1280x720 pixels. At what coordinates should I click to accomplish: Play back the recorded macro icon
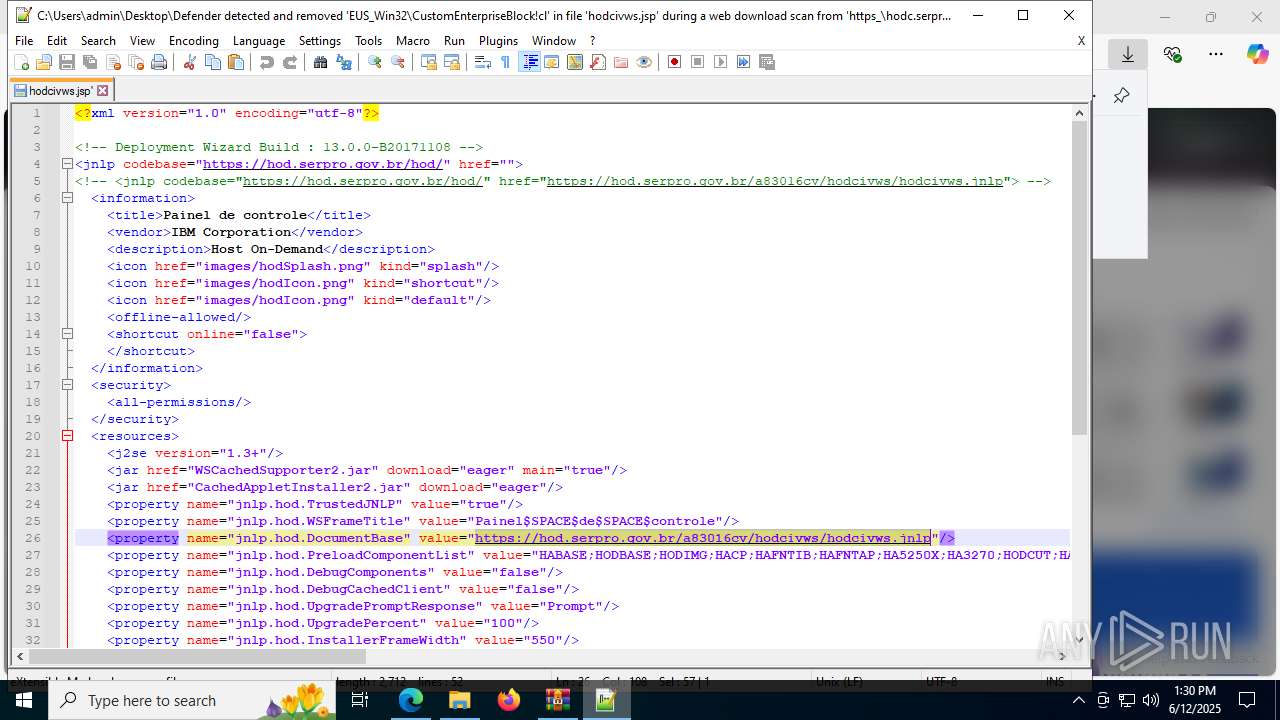720,62
